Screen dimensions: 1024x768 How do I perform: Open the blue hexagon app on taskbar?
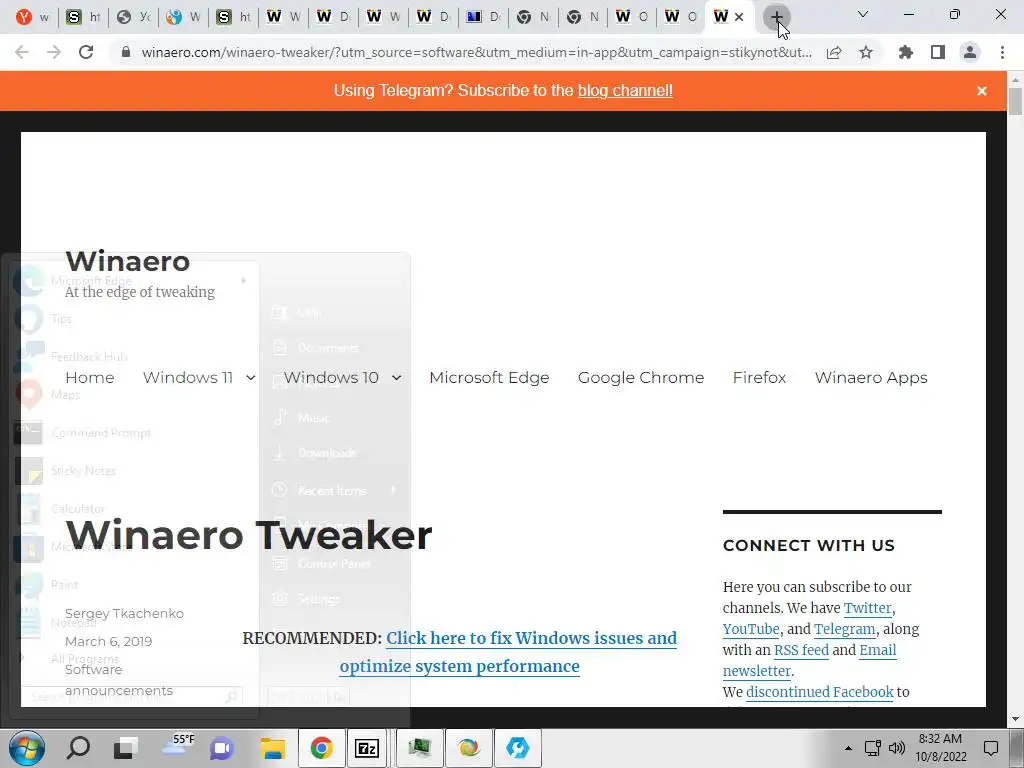click(518, 748)
